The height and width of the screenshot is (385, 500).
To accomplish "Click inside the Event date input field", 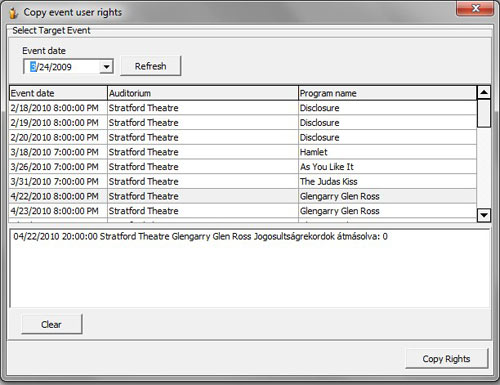I will [x=63, y=67].
